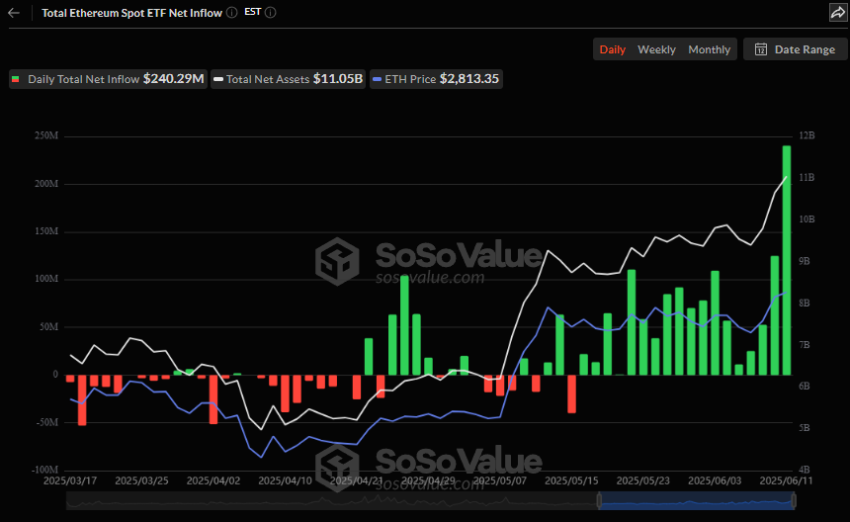
Task: Select the Monthly view tab
Action: pos(709,49)
